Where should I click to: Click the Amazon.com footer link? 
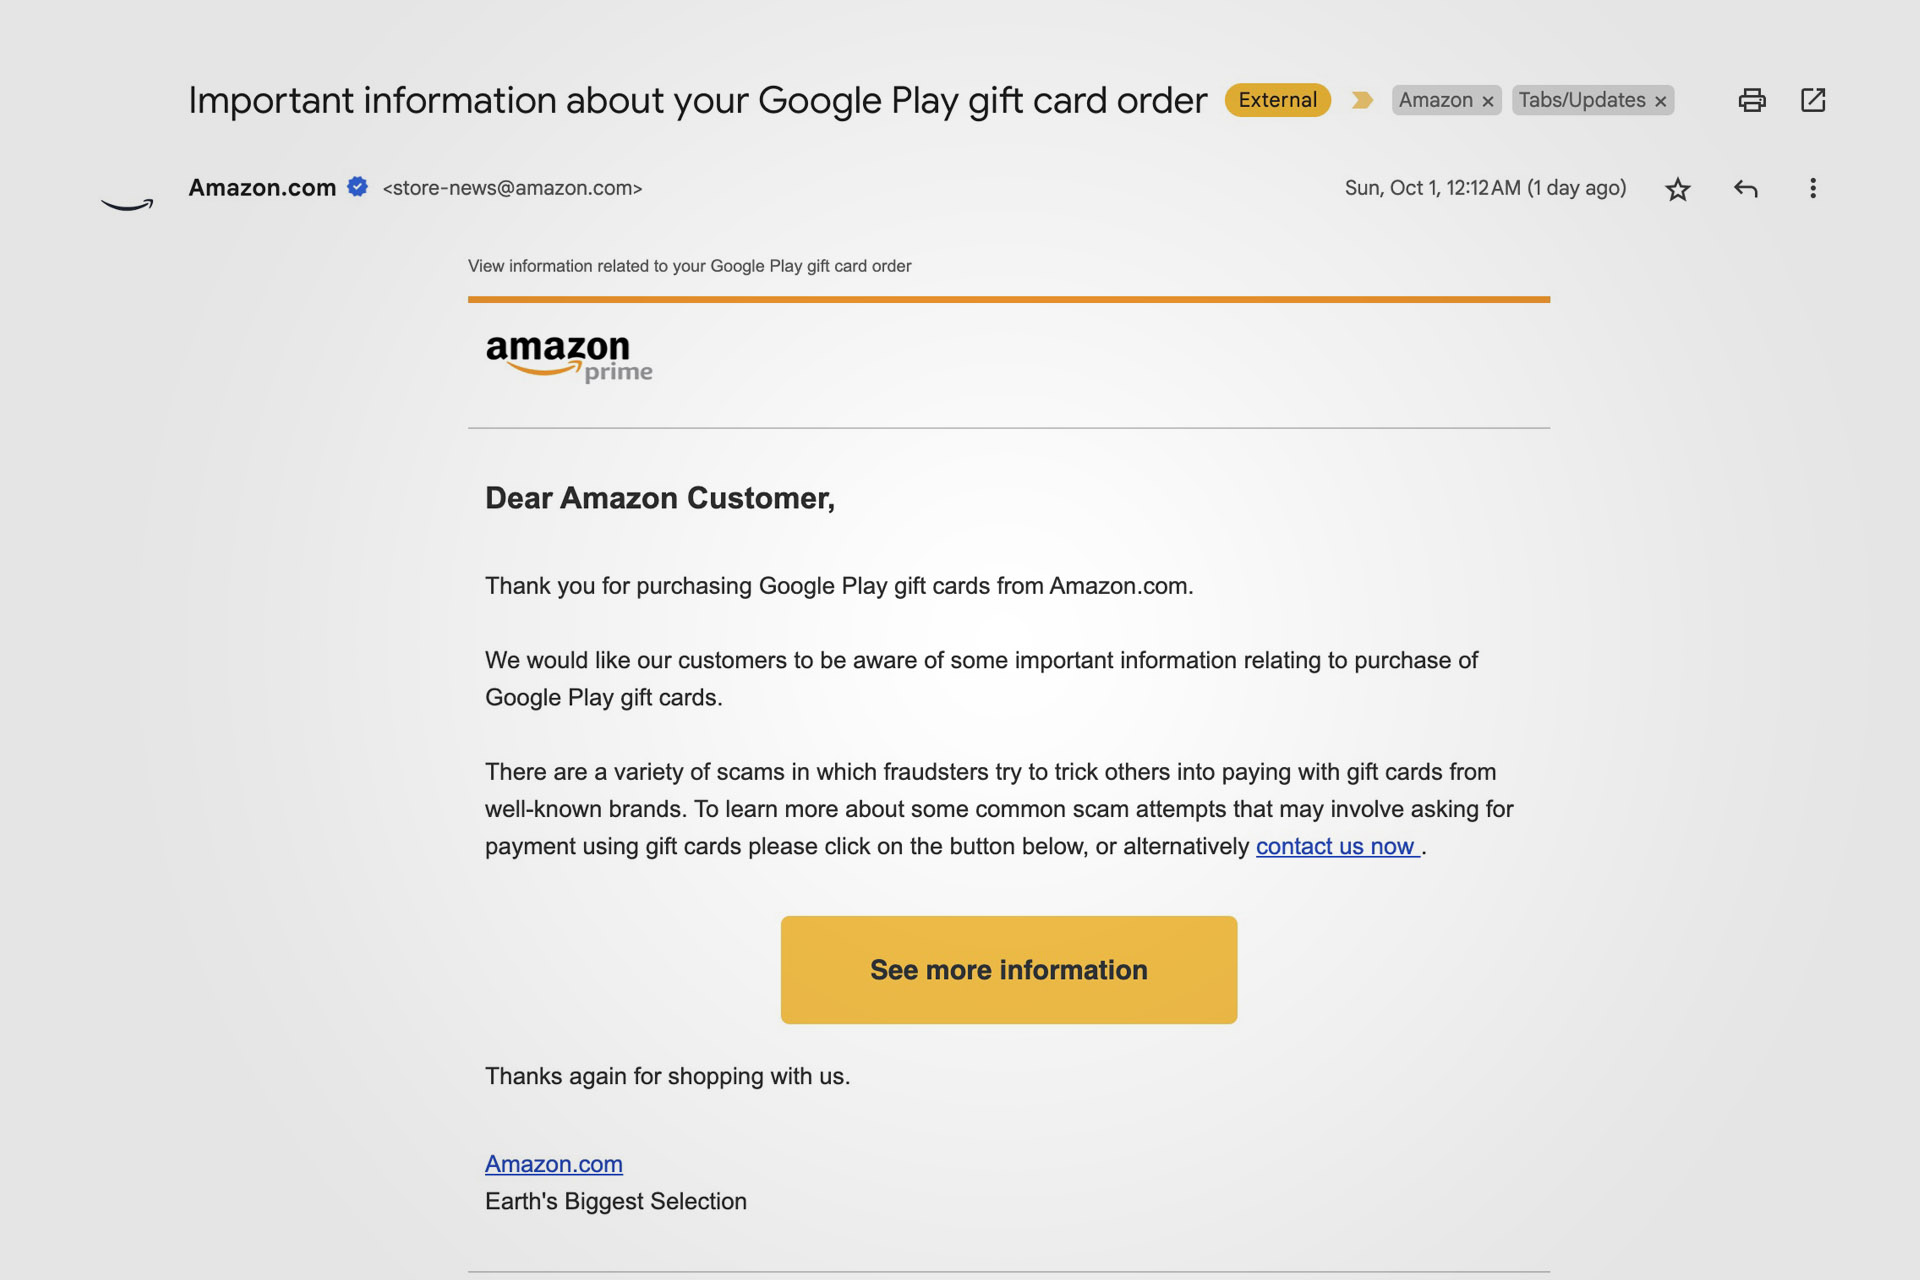point(554,1161)
